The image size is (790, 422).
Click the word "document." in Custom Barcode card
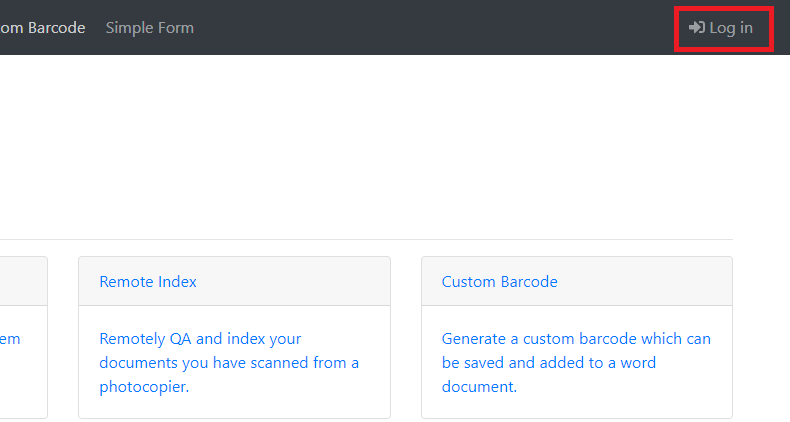tap(479, 387)
